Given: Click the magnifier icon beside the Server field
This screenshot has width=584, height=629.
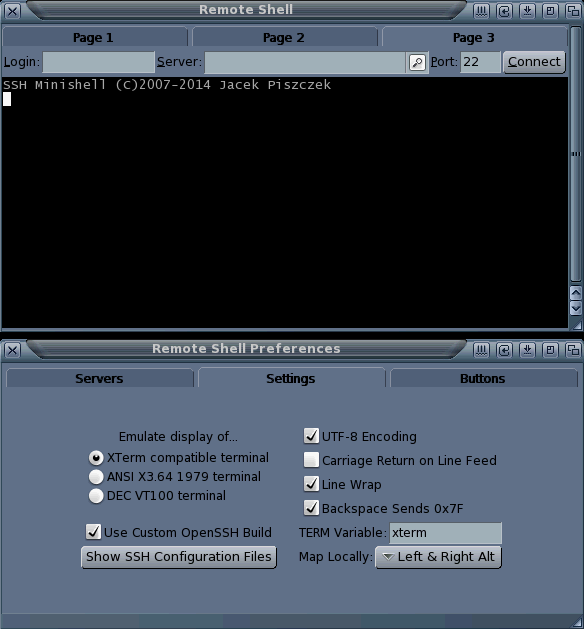Looking at the screenshot, I should click(417, 62).
